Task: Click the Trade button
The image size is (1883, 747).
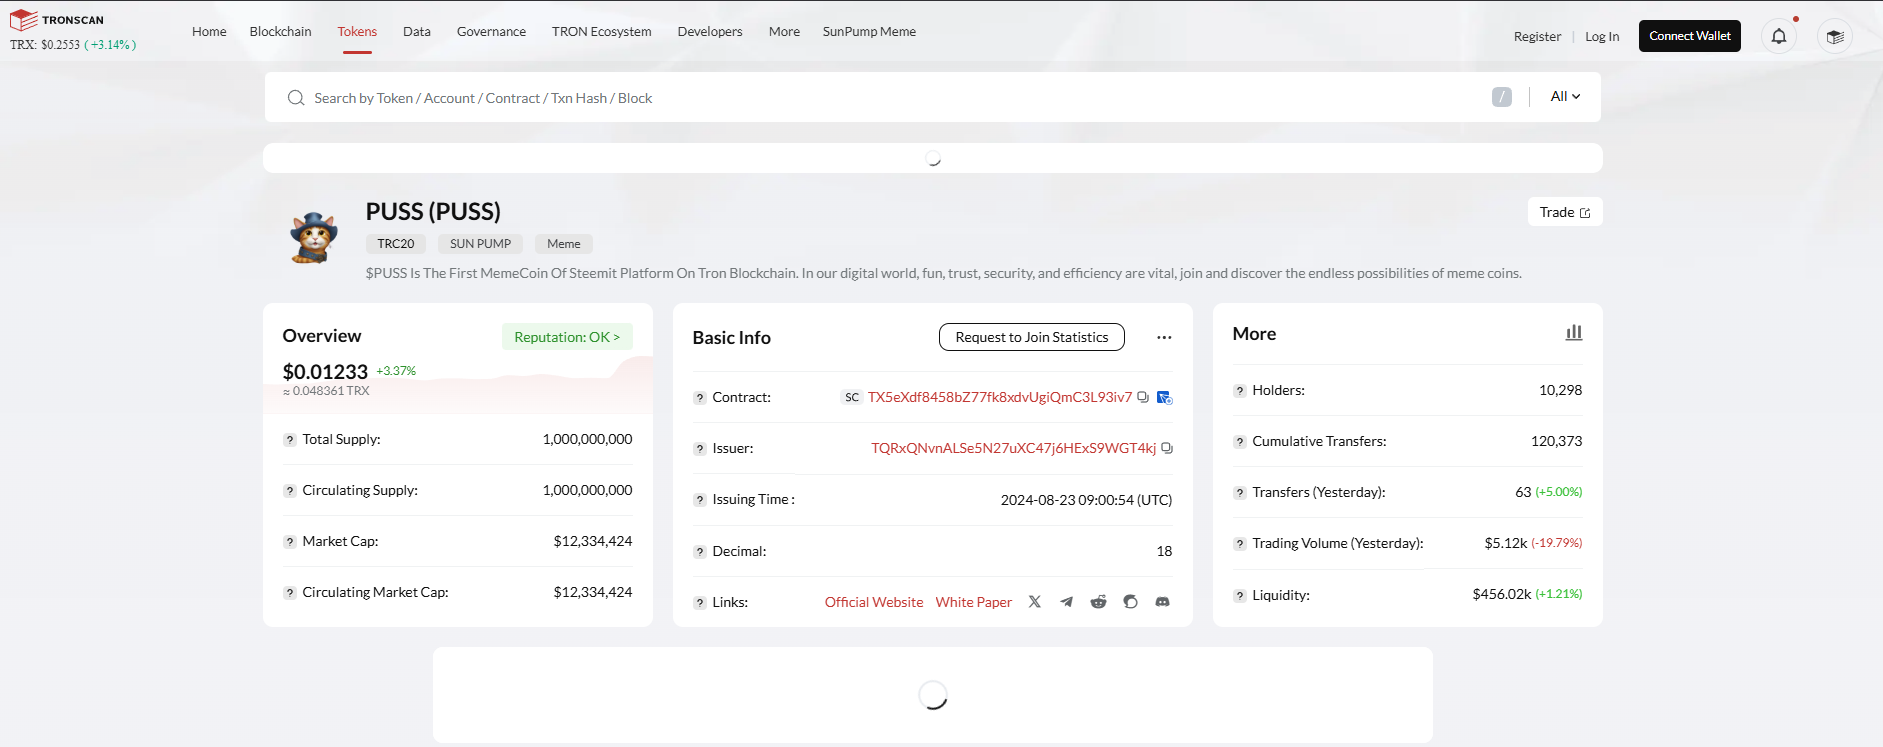Action: 1565,212
